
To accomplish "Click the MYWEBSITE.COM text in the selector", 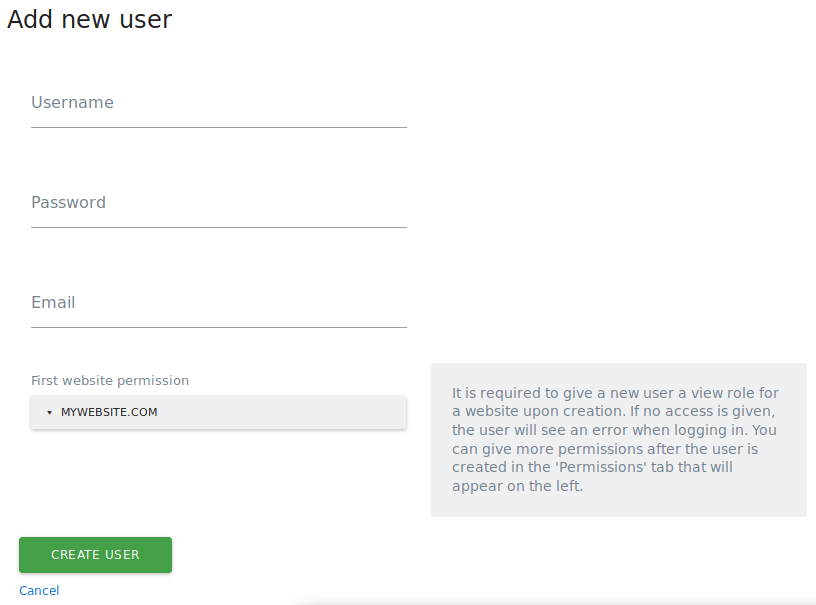I will (x=110, y=412).
